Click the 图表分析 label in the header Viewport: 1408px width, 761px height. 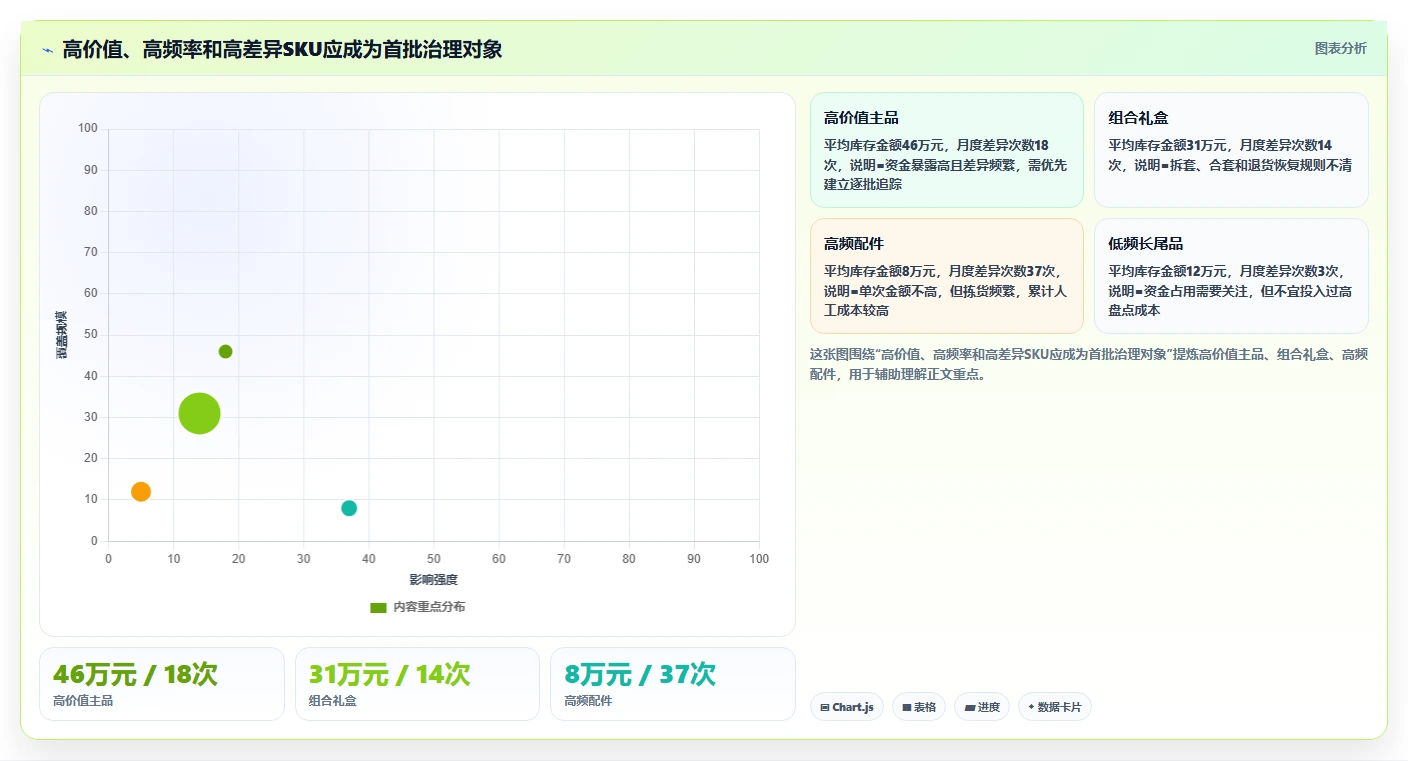click(x=1340, y=48)
